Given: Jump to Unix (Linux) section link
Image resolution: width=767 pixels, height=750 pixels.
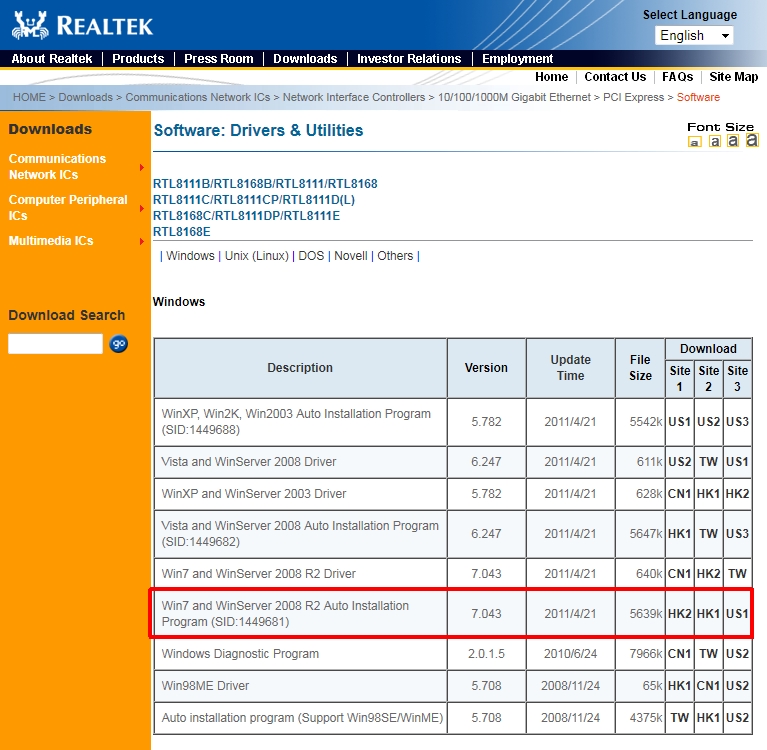Looking at the screenshot, I should [257, 256].
